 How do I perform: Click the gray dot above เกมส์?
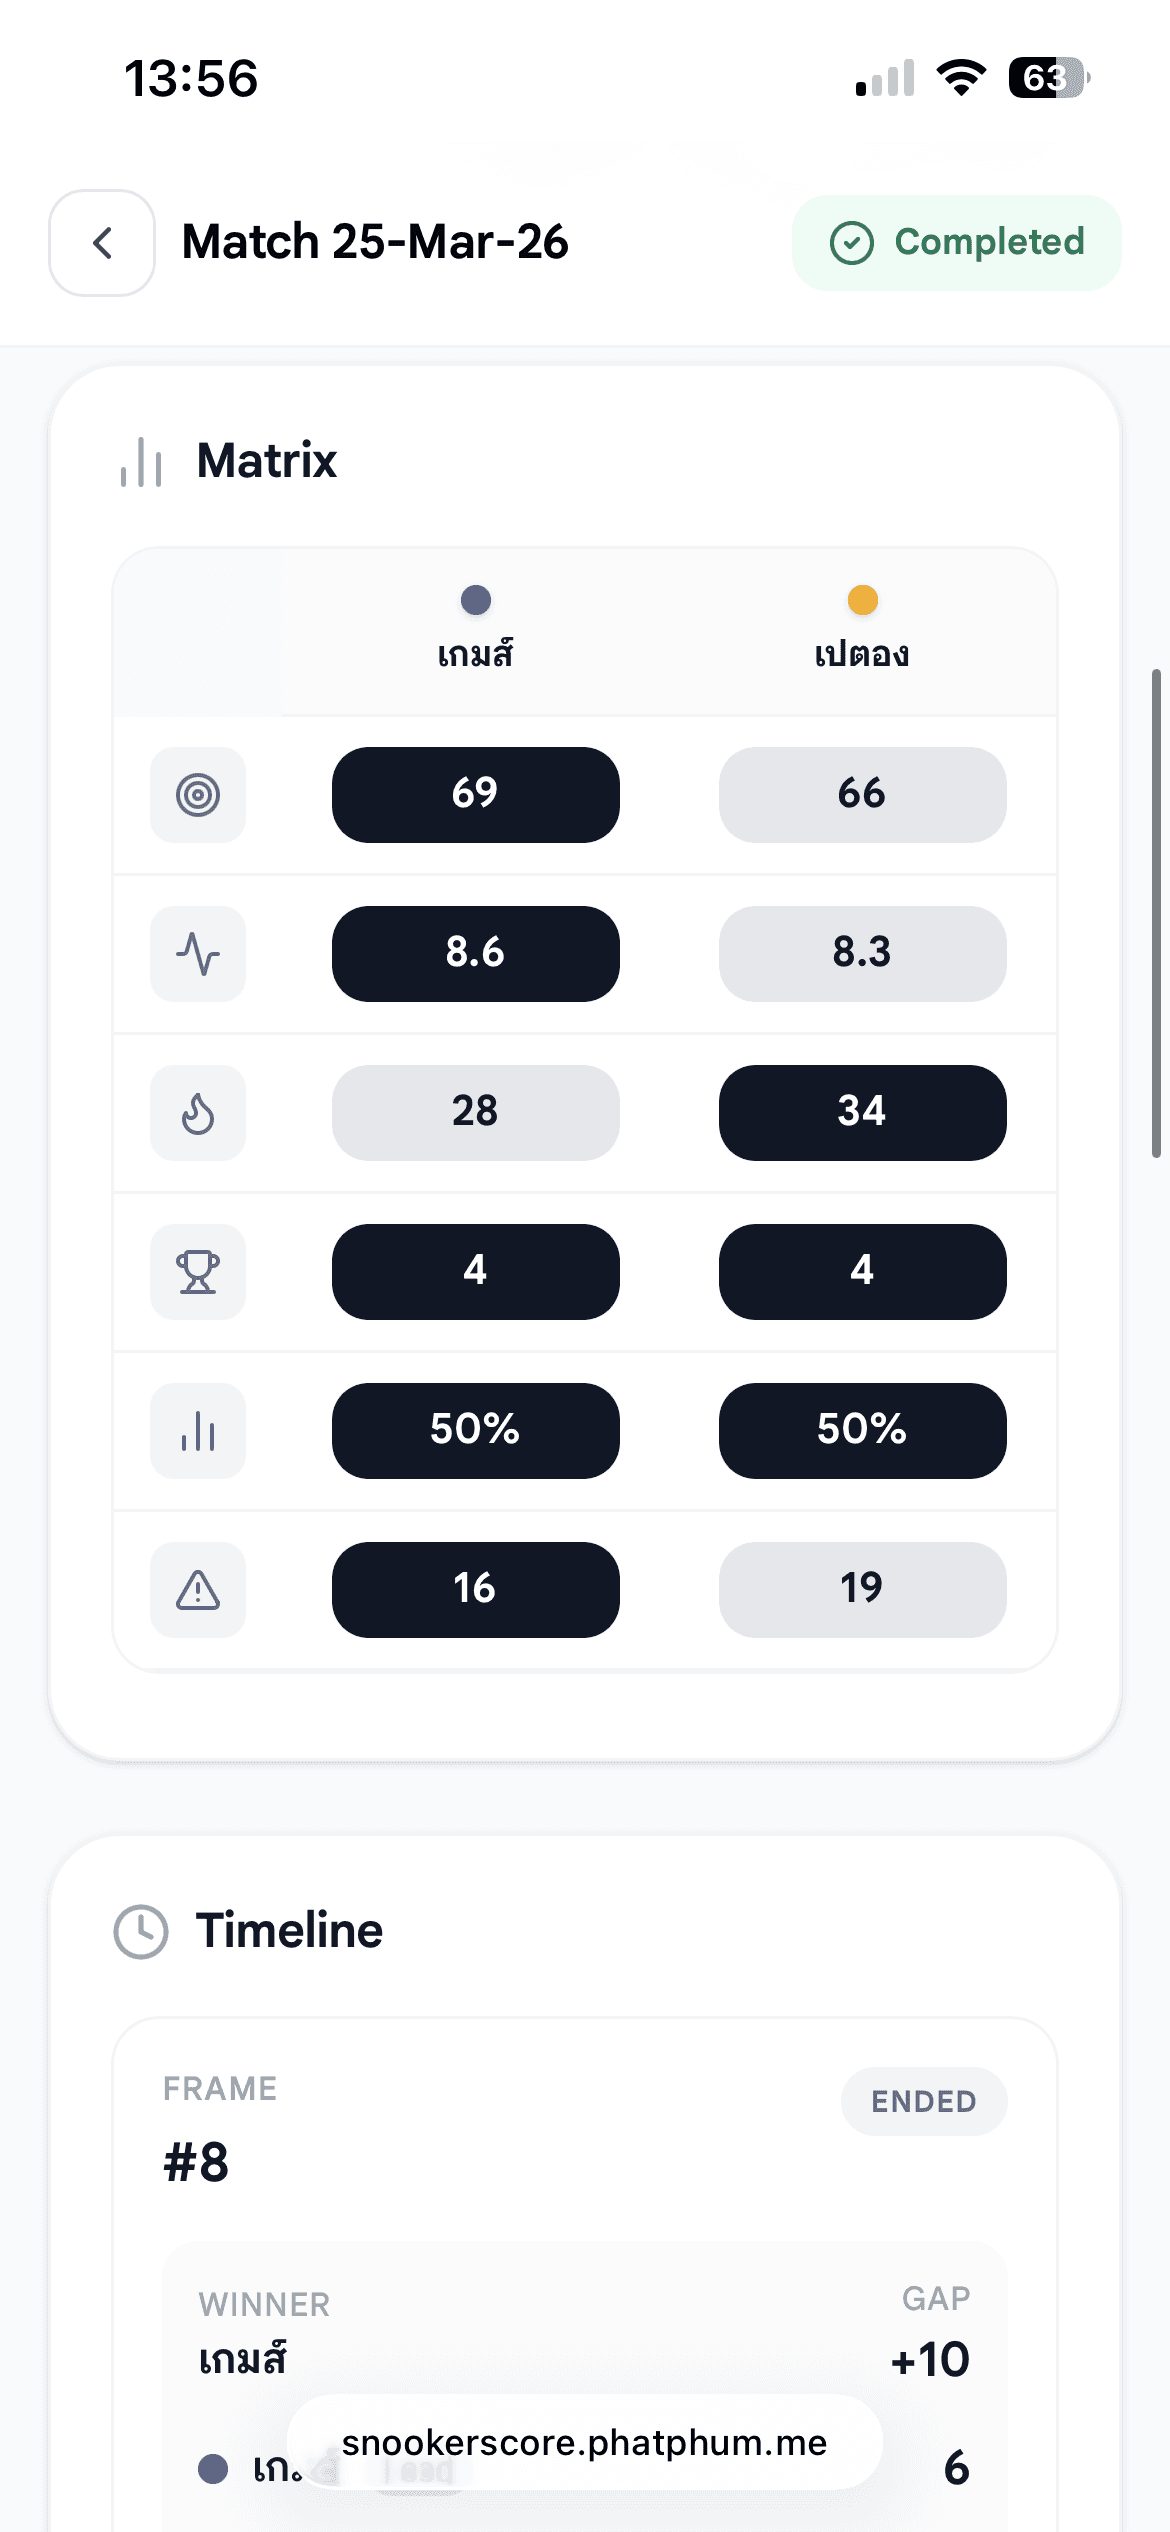(476, 600)
